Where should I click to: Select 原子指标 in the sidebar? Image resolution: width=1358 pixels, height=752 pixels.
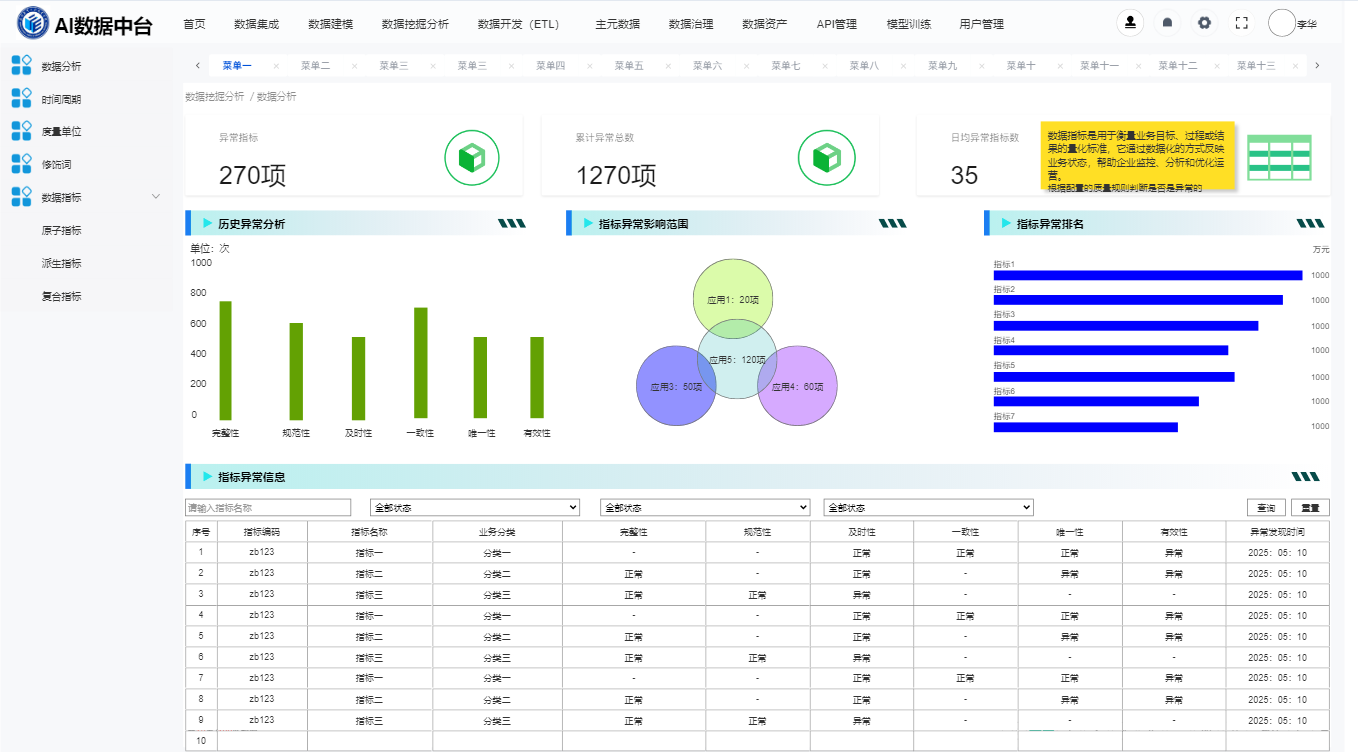point(62,230)
